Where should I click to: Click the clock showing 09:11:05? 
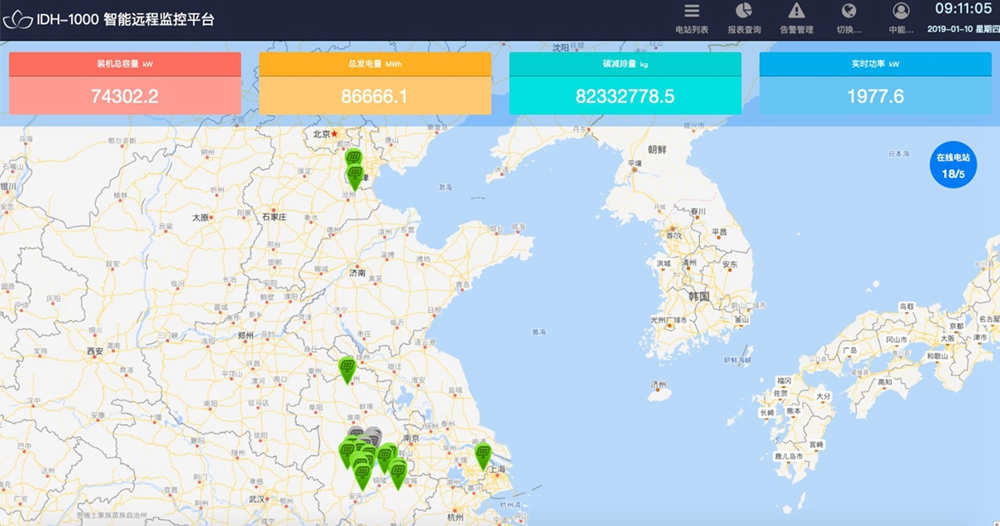click(x=962, y=10)
